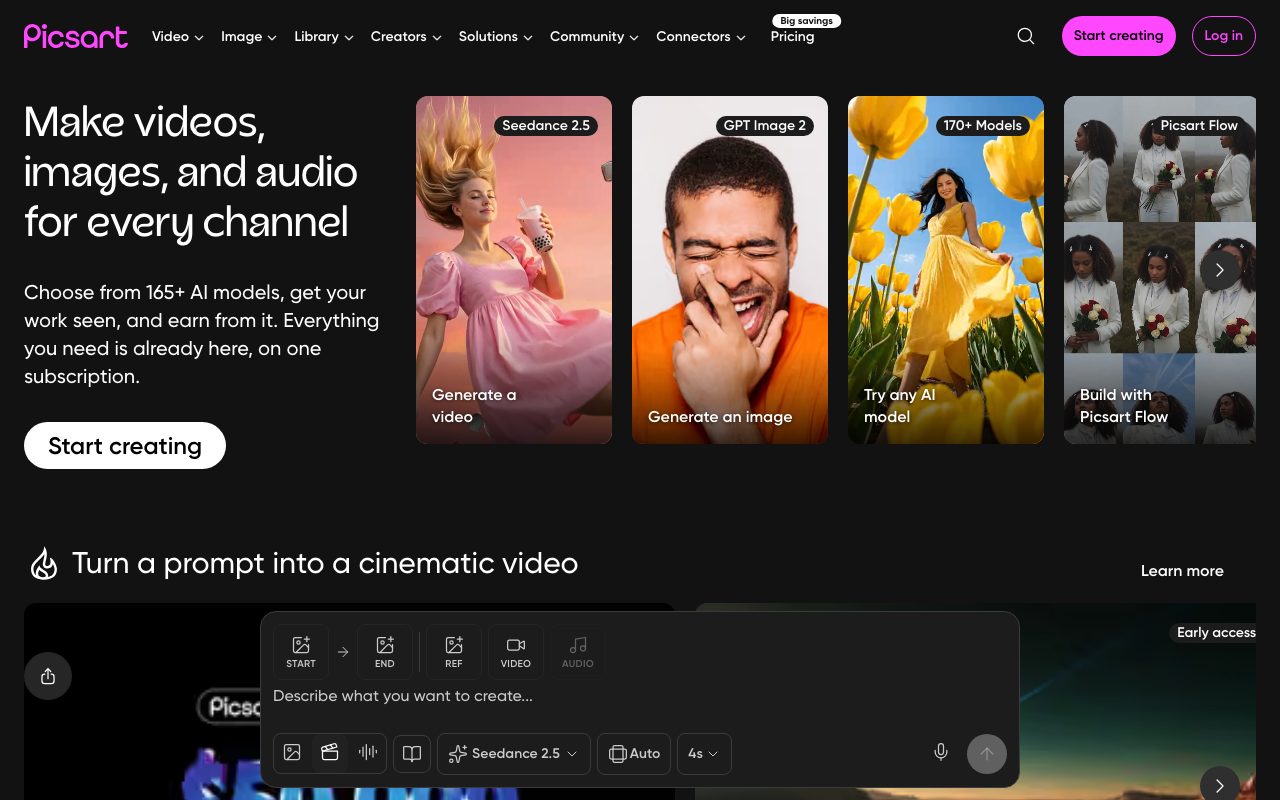1280x800 pixels.
Task: Expand the Solutions menu
Action: tap(496, 36)
